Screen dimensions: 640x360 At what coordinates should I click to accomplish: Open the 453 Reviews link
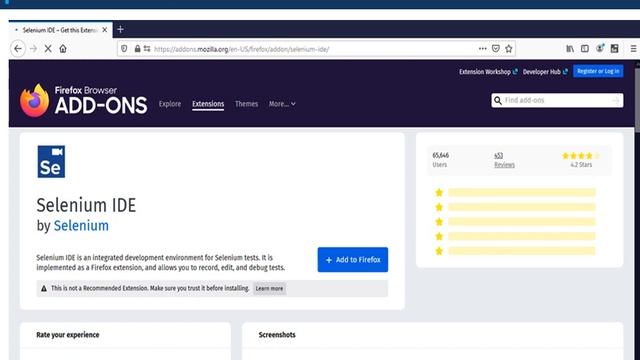tap(504, 160)
